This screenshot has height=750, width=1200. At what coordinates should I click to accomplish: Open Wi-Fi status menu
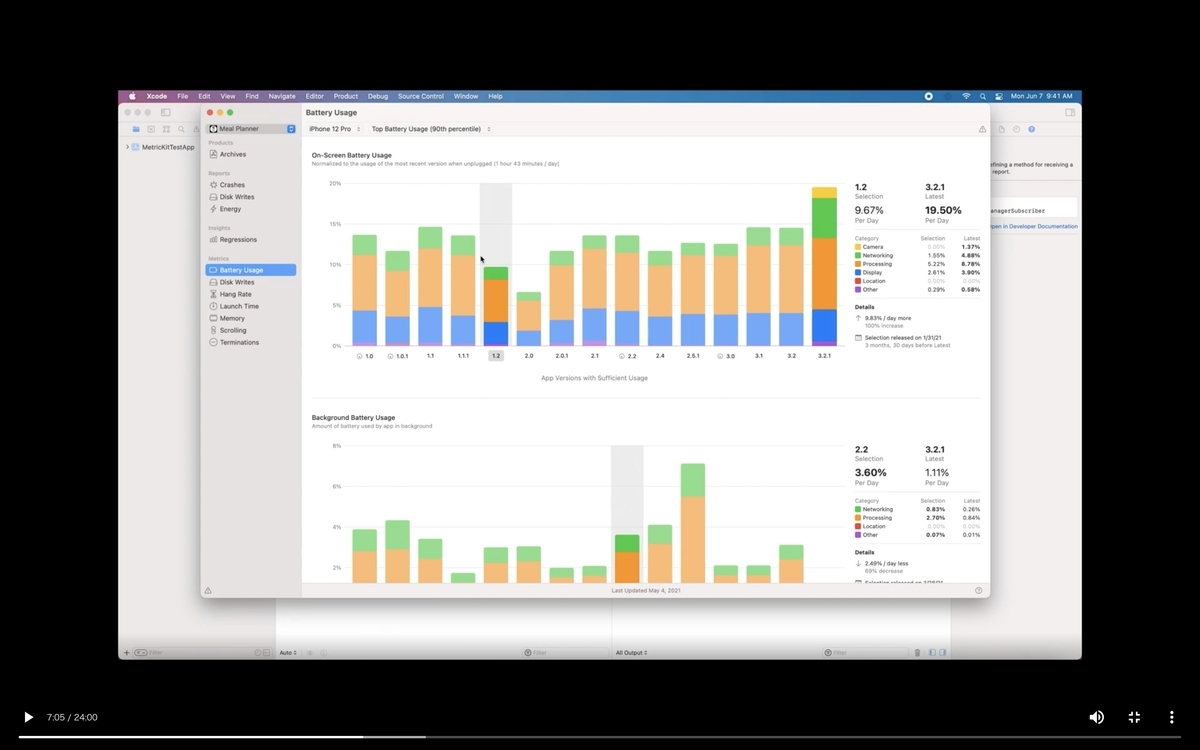pos(966,96)
